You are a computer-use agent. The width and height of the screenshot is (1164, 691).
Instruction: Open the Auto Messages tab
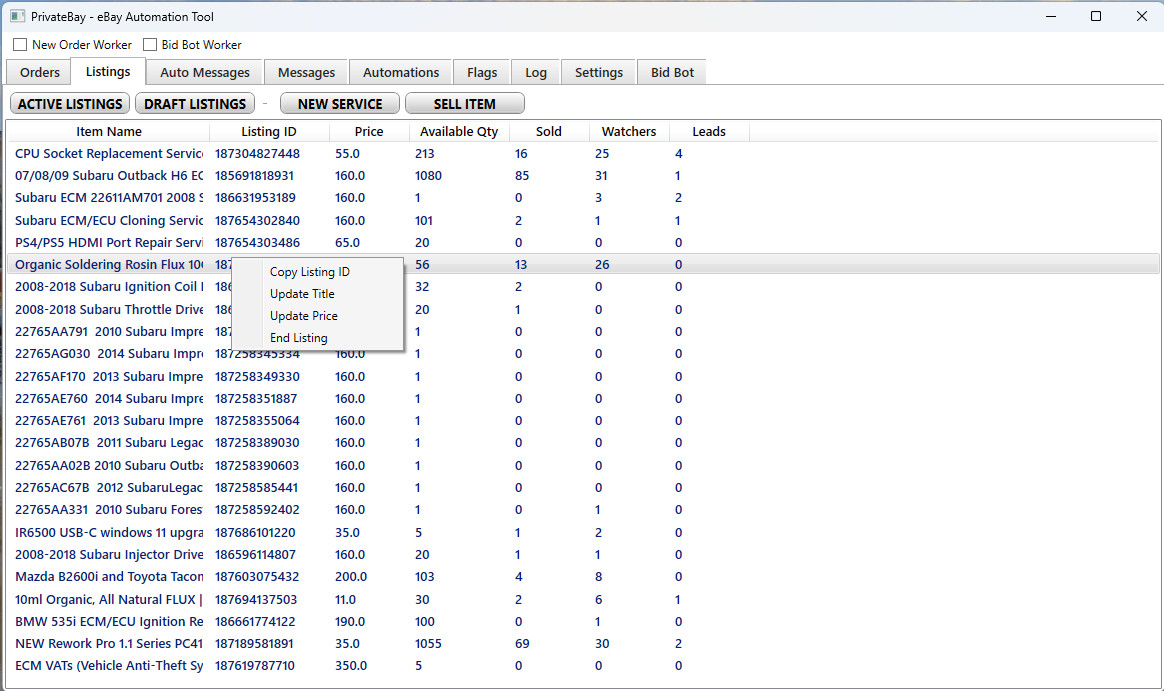(x=205, y=72)
